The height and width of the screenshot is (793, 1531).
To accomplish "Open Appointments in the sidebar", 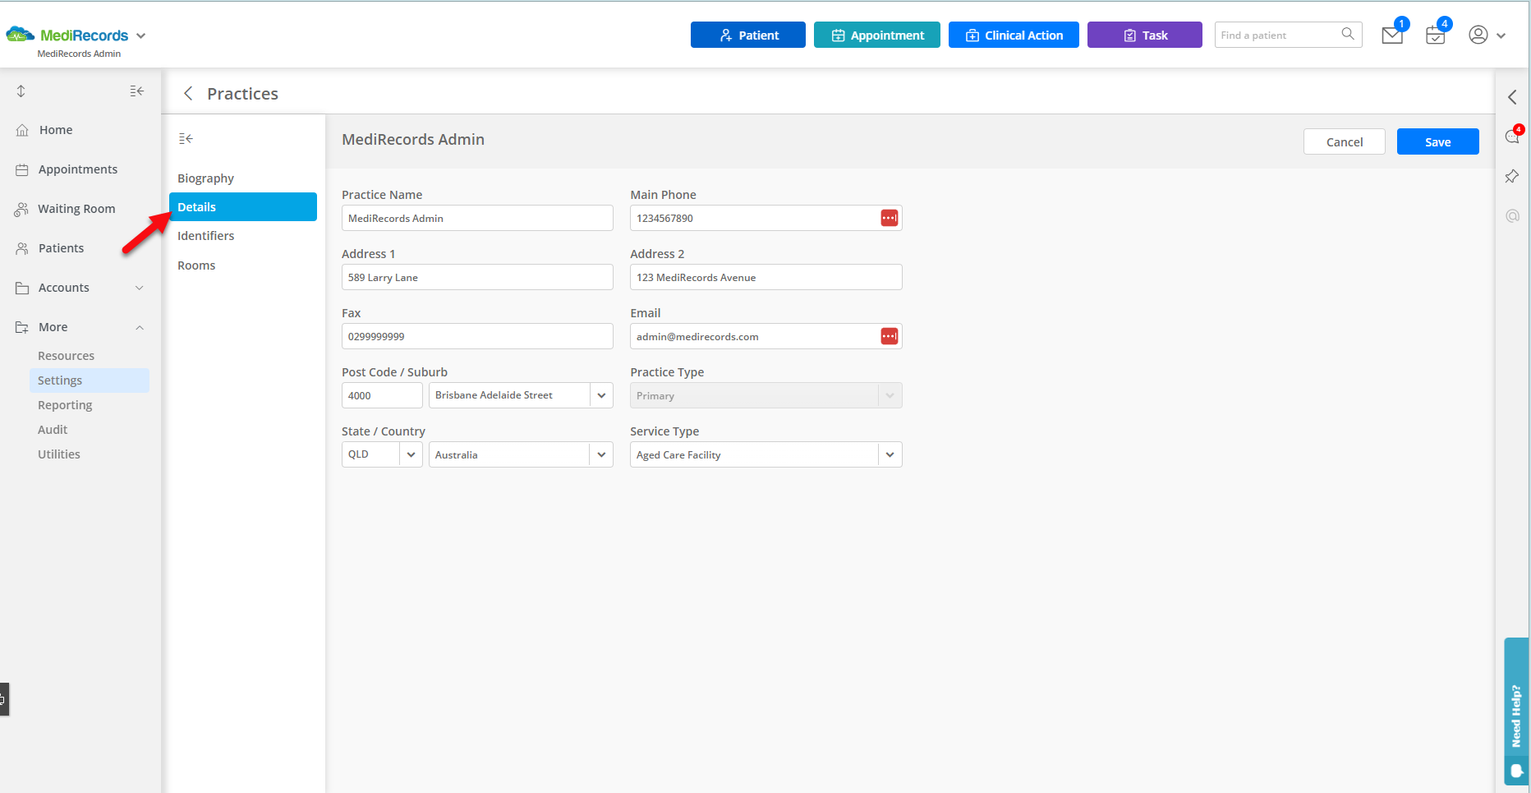I will (x=80, y=169).
